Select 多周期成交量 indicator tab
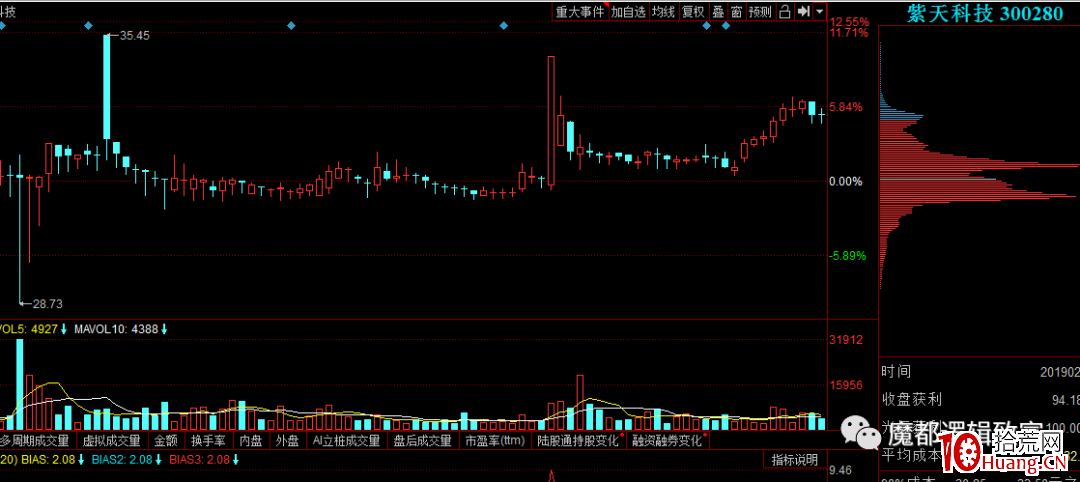The image size is (1080, 482). [35, 440]
